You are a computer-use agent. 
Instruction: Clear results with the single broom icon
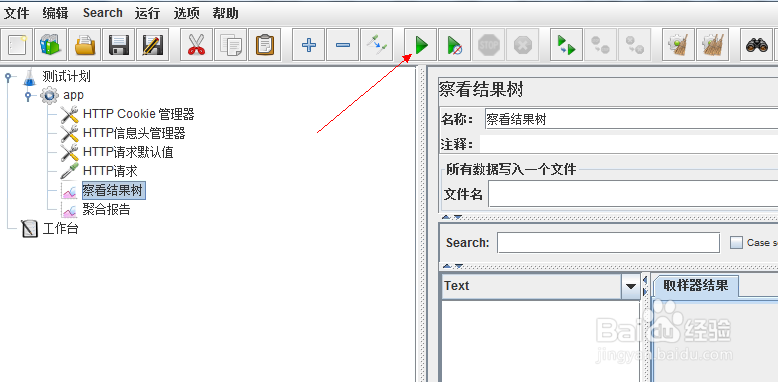(x=678, y=45)
